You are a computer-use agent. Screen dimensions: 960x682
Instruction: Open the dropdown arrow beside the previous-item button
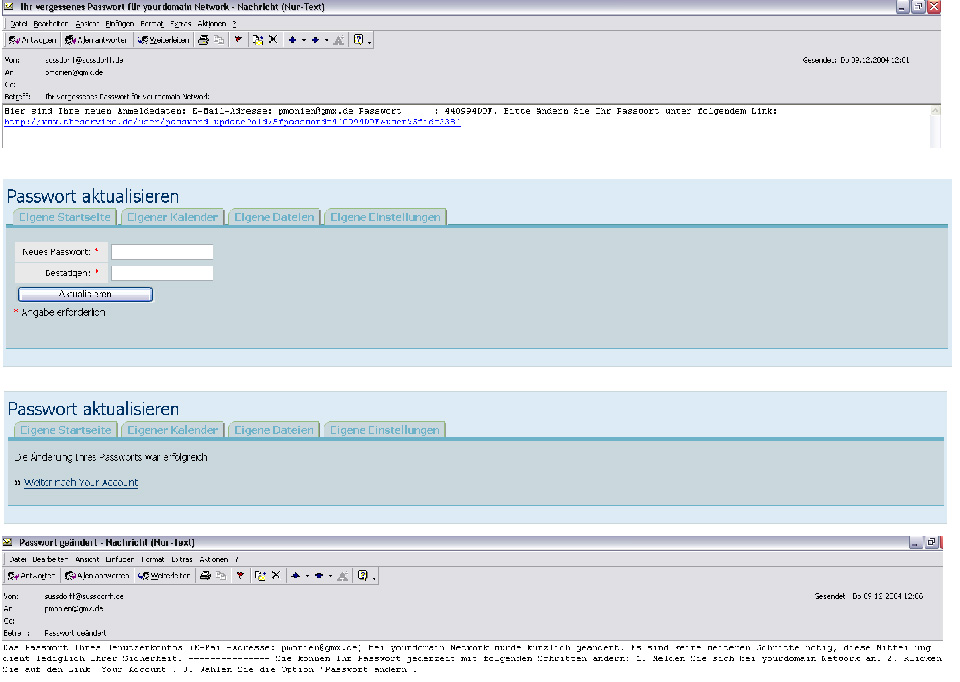click(x=306, y=40)
